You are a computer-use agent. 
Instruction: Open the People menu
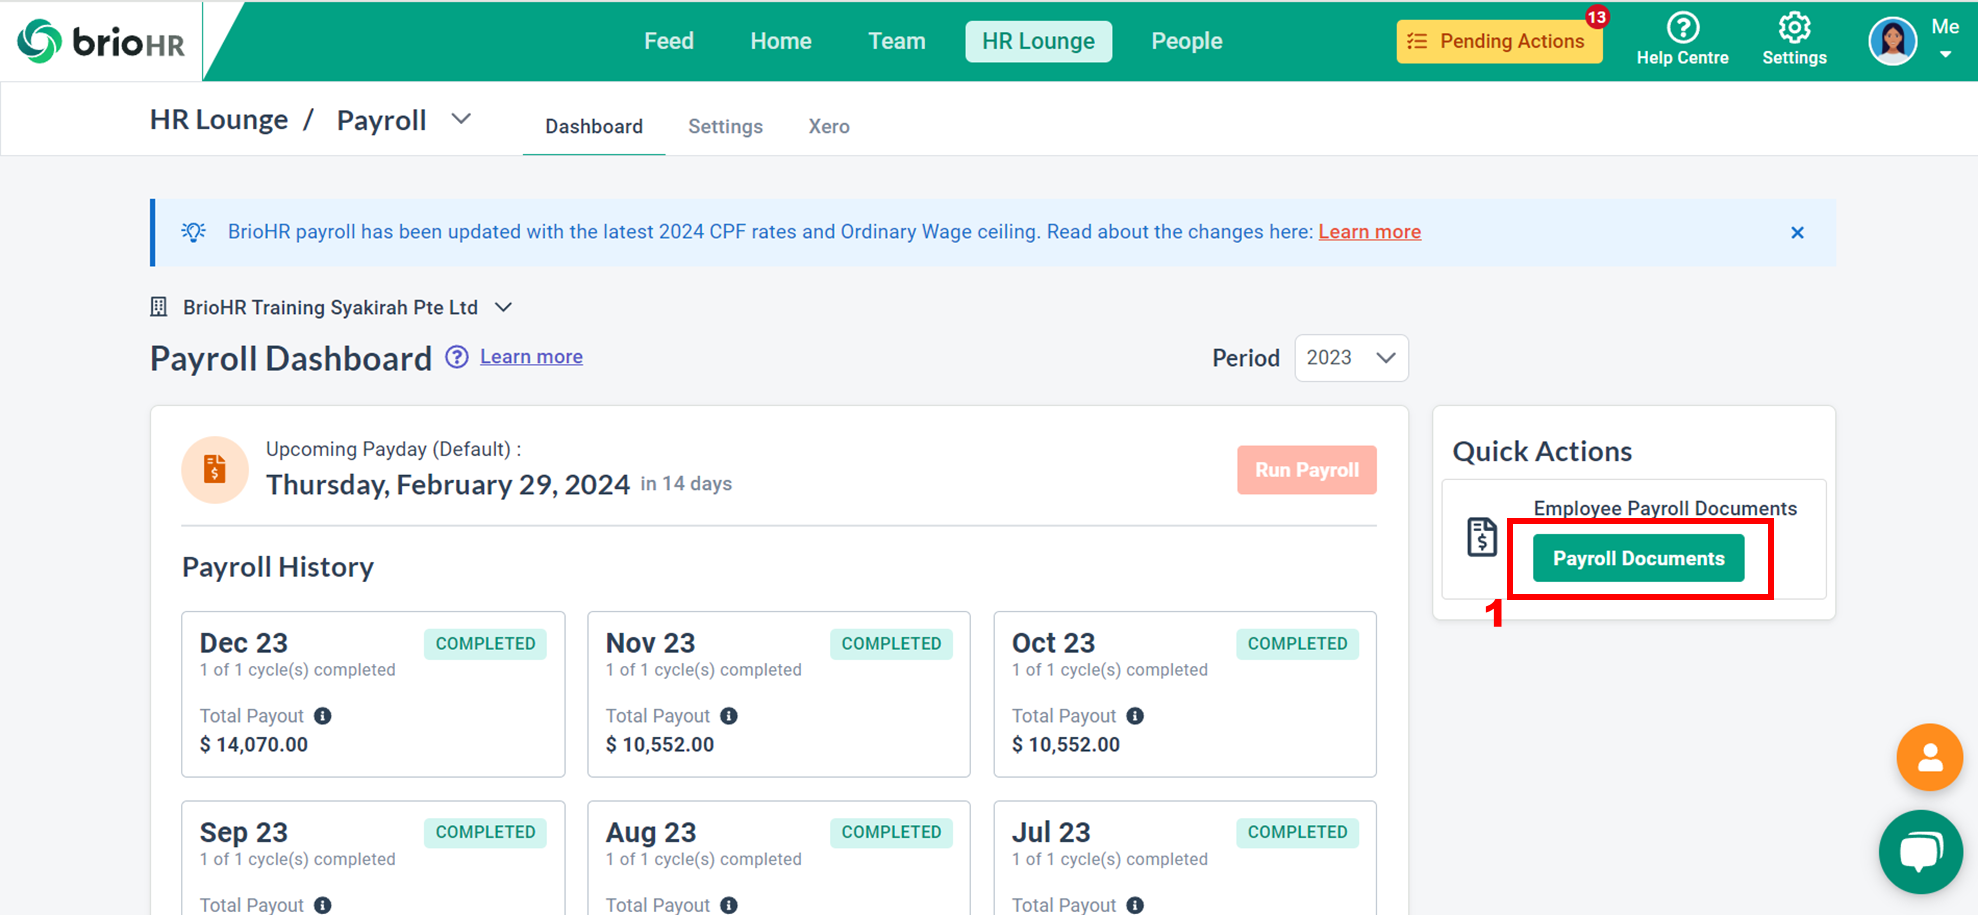coord(1187,41)
